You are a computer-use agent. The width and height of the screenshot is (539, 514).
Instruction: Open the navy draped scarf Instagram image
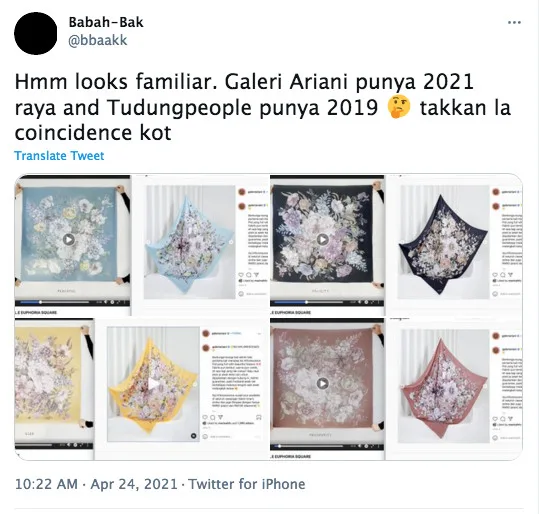pos(443,242)
